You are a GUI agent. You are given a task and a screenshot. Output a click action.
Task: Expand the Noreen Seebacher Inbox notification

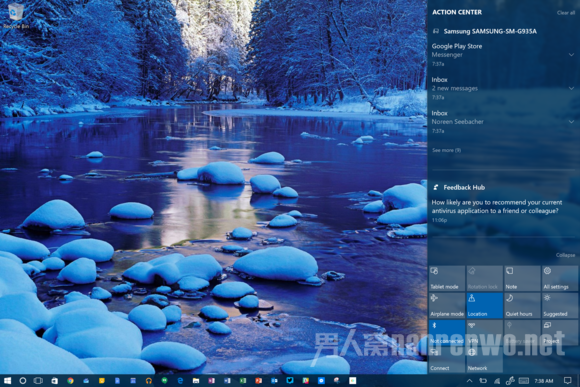point(571,122)
